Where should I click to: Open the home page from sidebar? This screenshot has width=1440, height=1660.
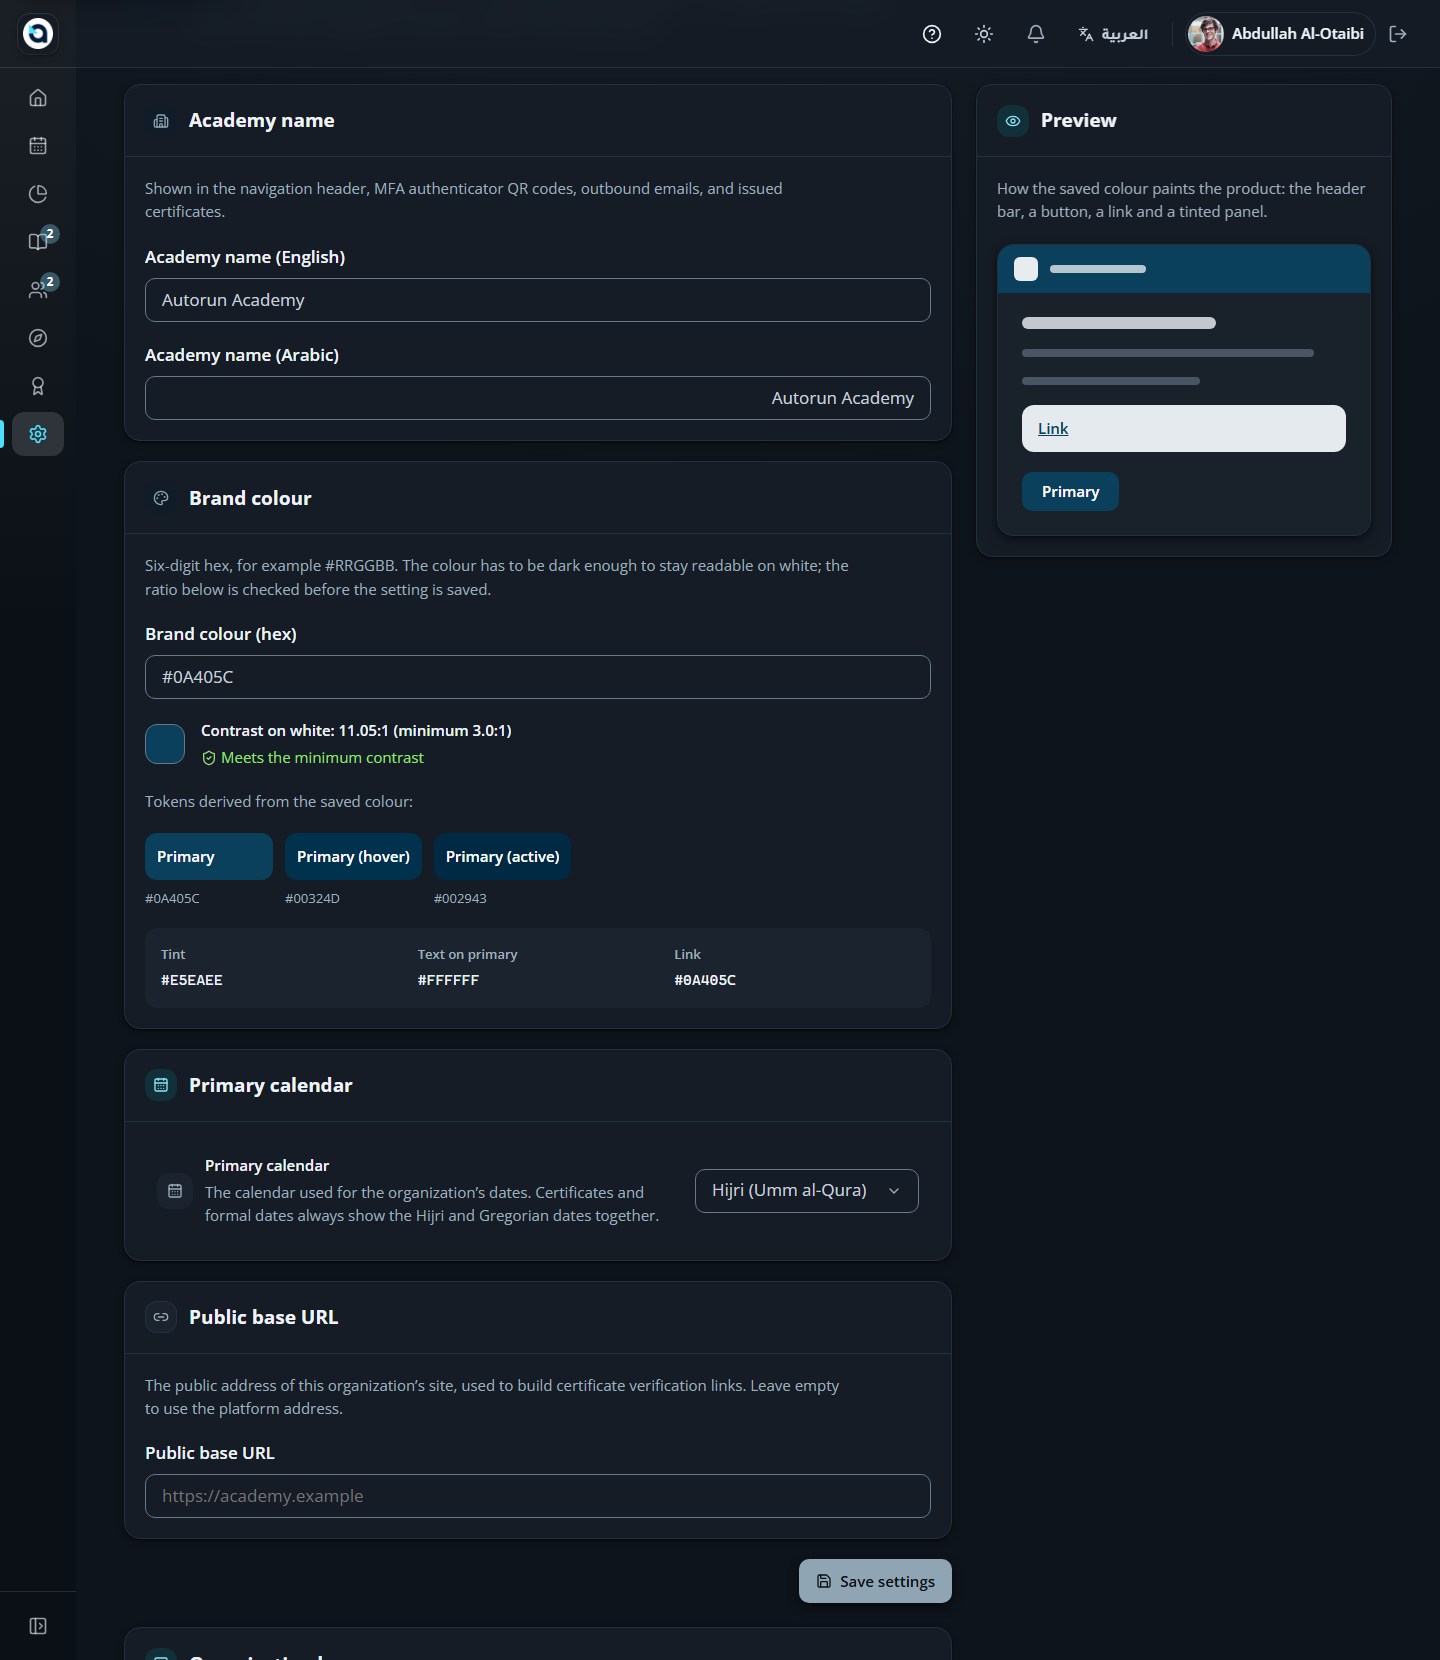pyautogui.click(x=38, y=98)
